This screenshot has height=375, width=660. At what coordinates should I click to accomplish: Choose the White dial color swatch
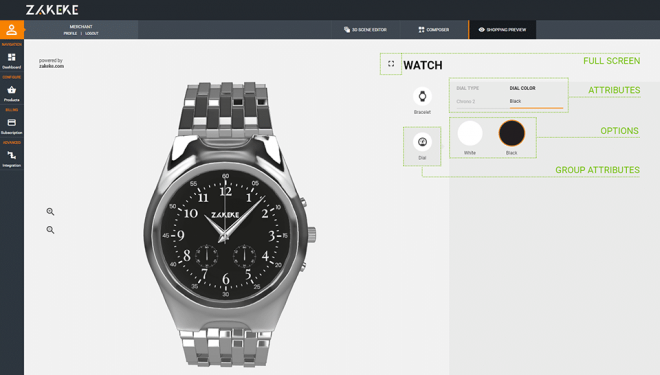click(470, 133)
